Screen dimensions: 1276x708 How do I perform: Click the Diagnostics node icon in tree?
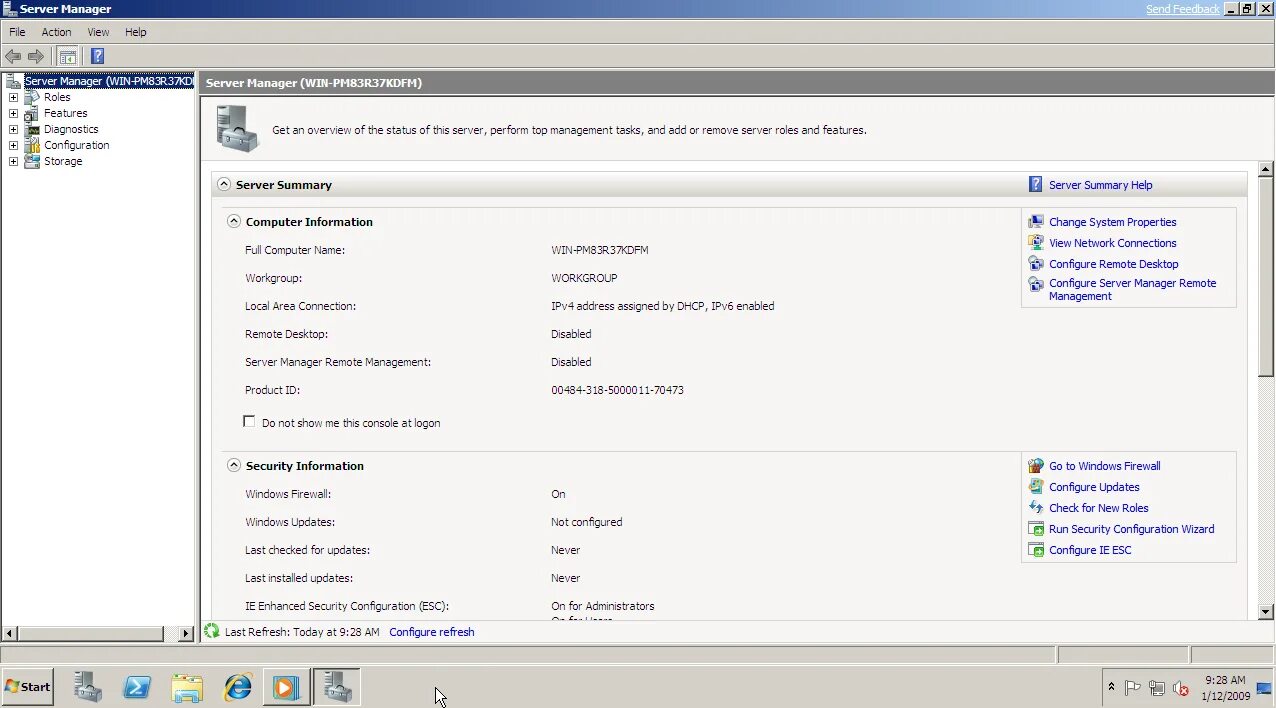(x=32, y=129)
